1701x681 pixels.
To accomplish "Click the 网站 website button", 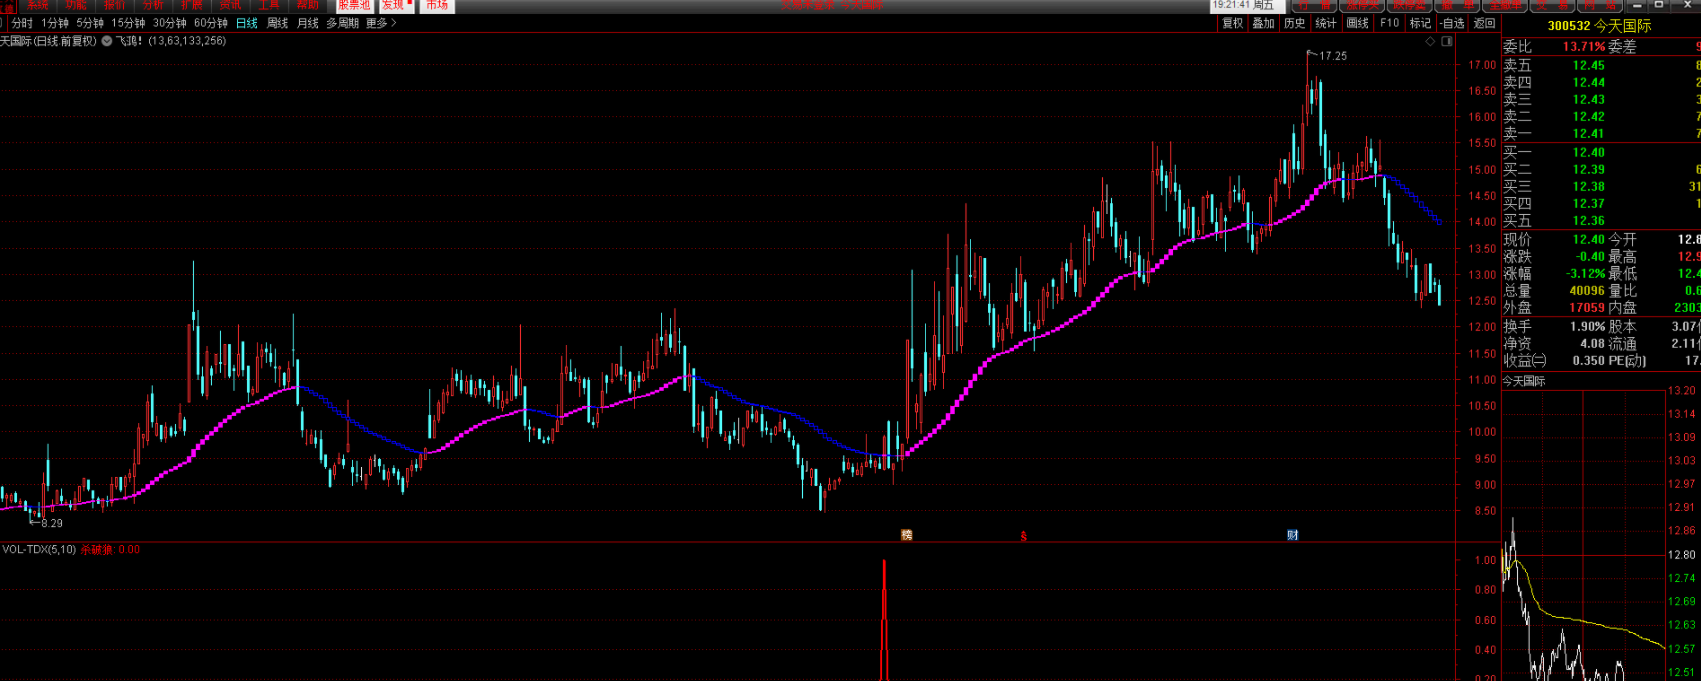I will [x=1600, y=5].
